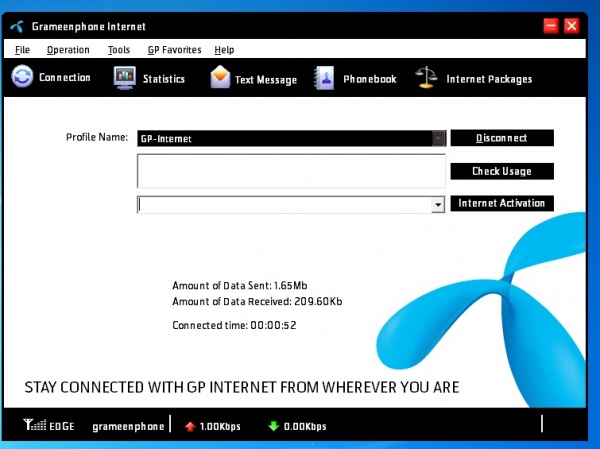Minimize the Grameenphone Internet window
The image size is (600, 449).
tap(551, 26)
